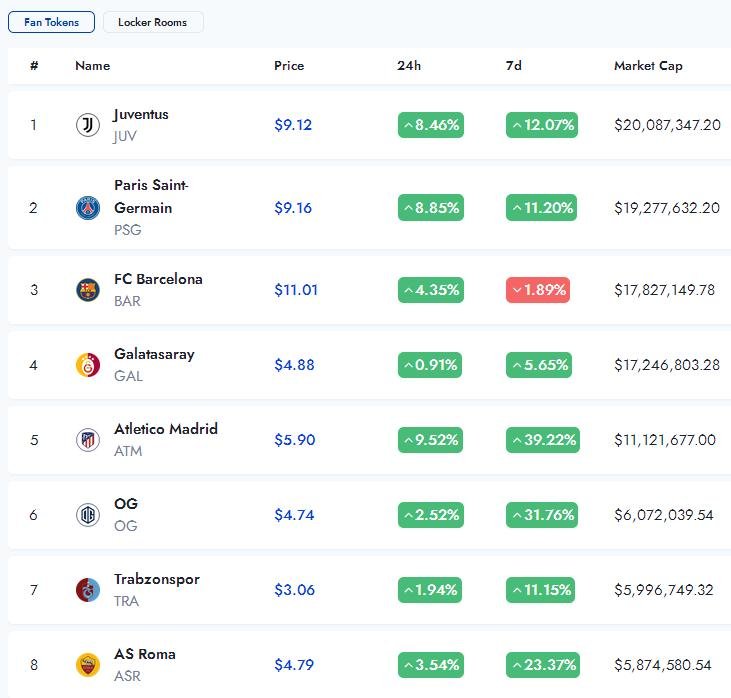This screenshot has height=698, width=731.
Task: Click the Trabzonspor 24h badge 1.94%
Action: coord(430,590)
